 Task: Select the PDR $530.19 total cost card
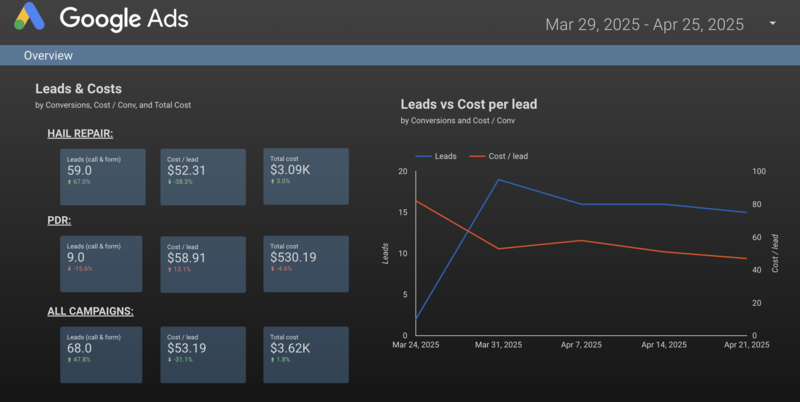click(306, 264)
